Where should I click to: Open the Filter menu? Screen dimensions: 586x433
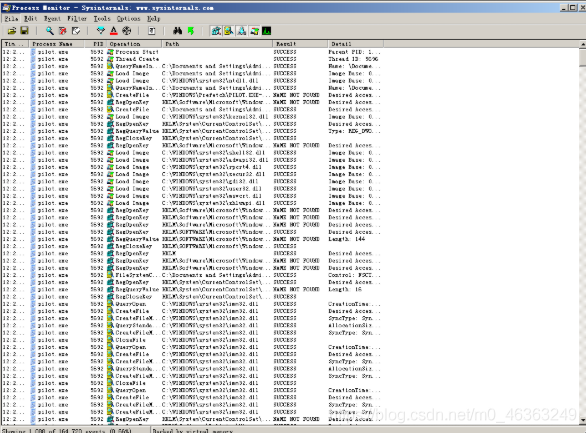tap(77, 18)
